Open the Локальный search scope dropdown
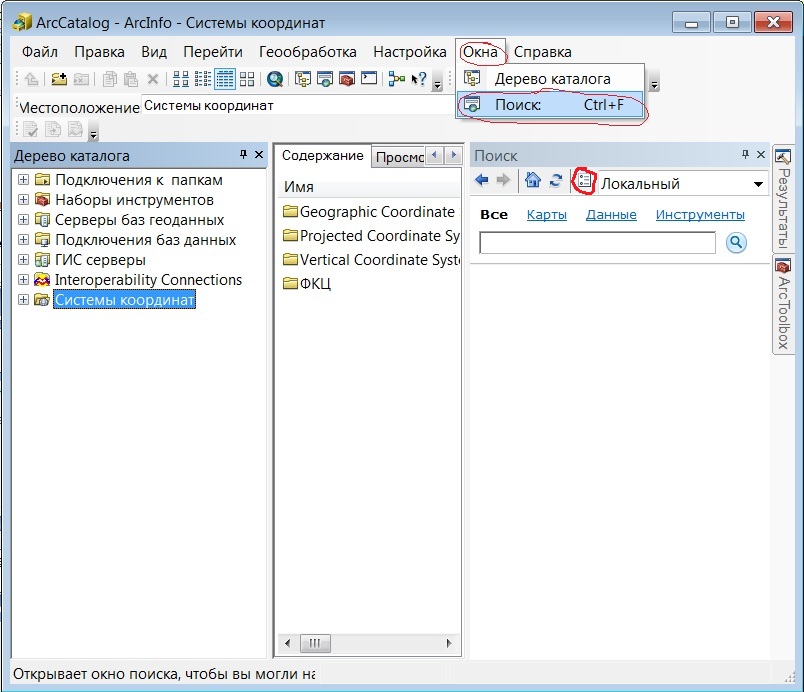This screenshot has width=804, height=692. [x=758, y=184]
